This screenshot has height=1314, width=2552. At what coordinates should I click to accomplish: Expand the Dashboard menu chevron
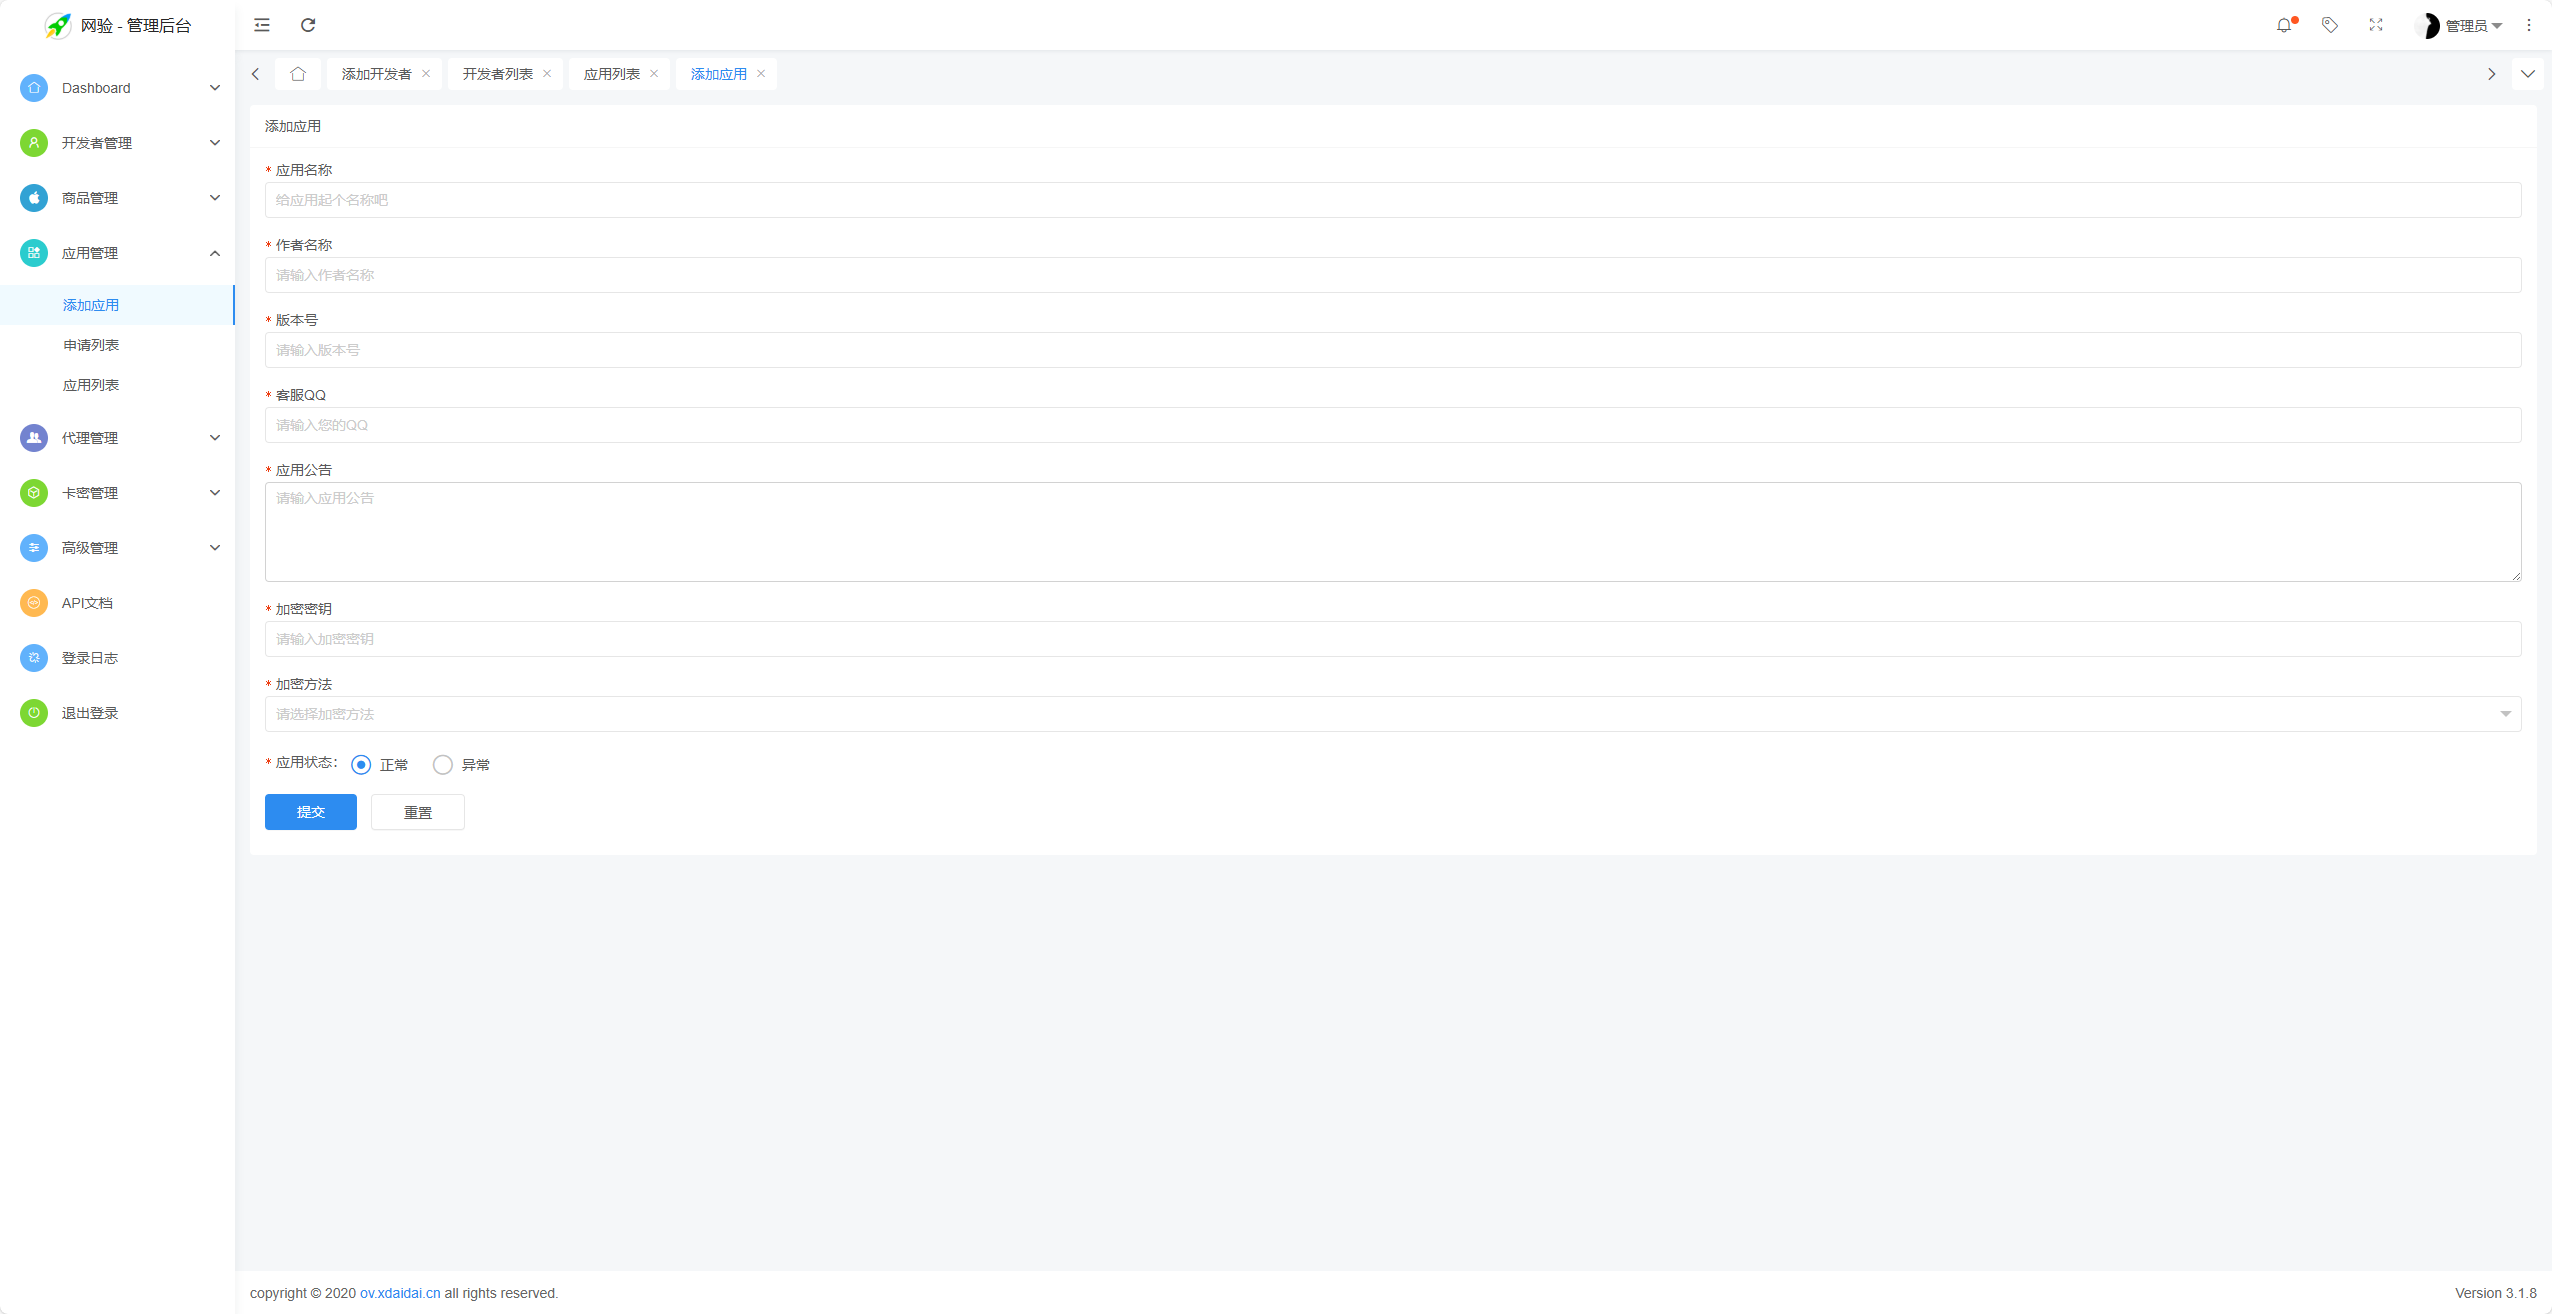pyautogui.click(x=215, y=88)
